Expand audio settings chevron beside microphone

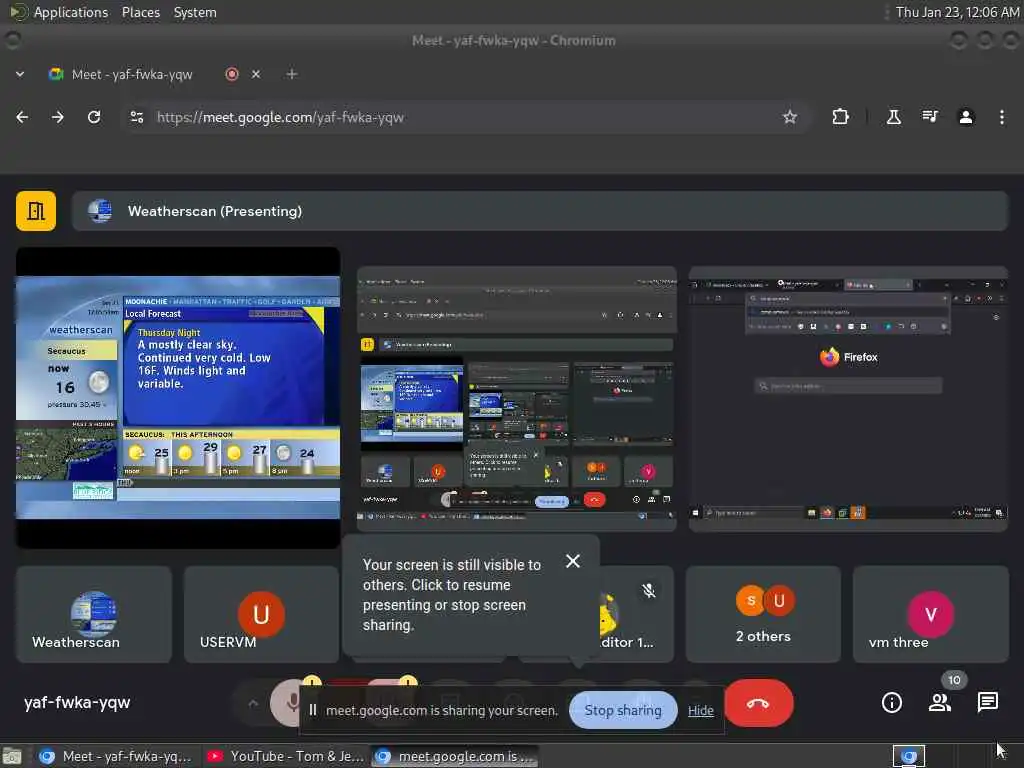pos(253,703)
